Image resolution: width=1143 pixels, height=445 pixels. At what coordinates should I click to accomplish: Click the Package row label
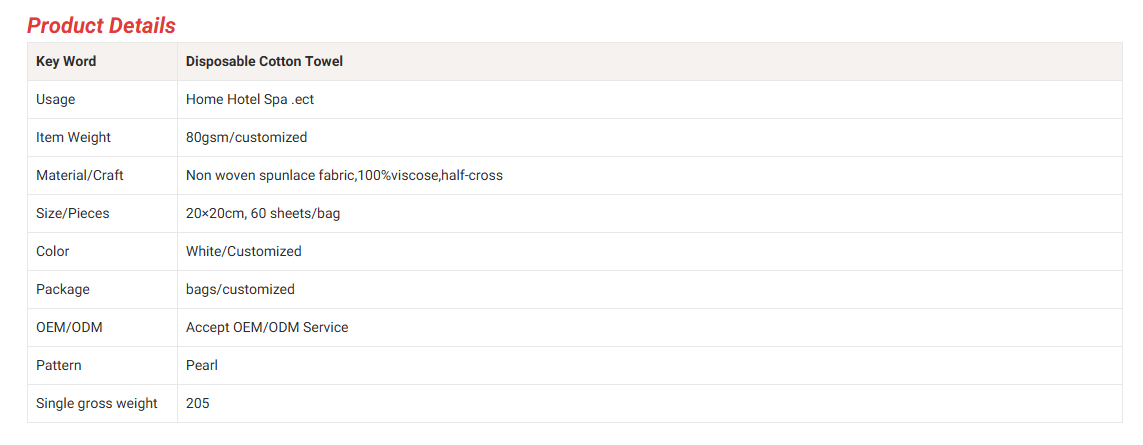point(63,289)
